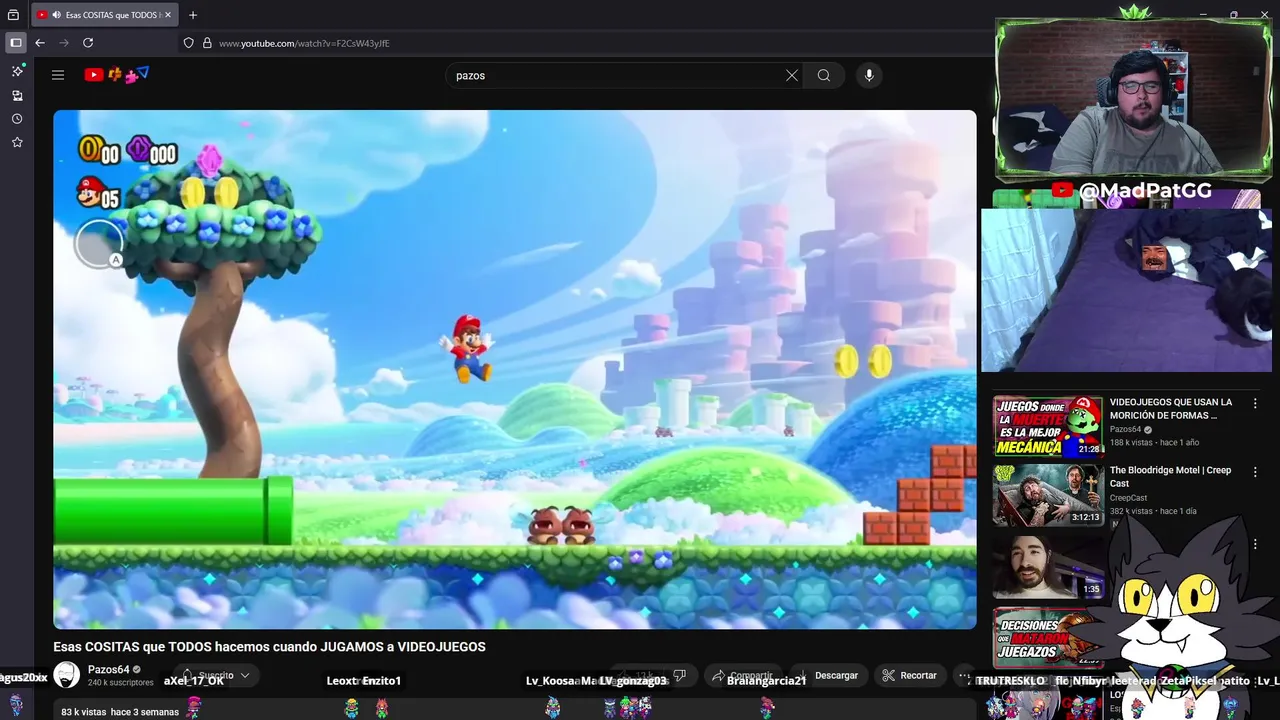
Task: Open the history panel in the sidebar
Action: [x=17, y=119]
